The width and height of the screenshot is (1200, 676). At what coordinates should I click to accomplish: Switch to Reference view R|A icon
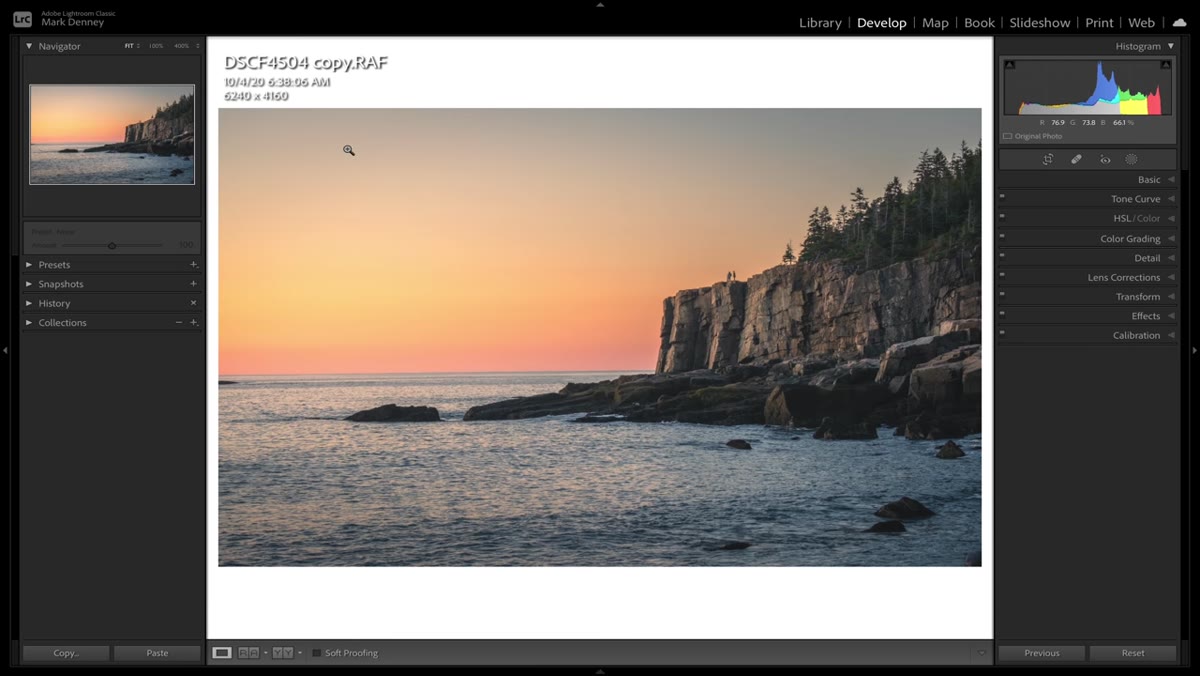[x=248, y=653]
